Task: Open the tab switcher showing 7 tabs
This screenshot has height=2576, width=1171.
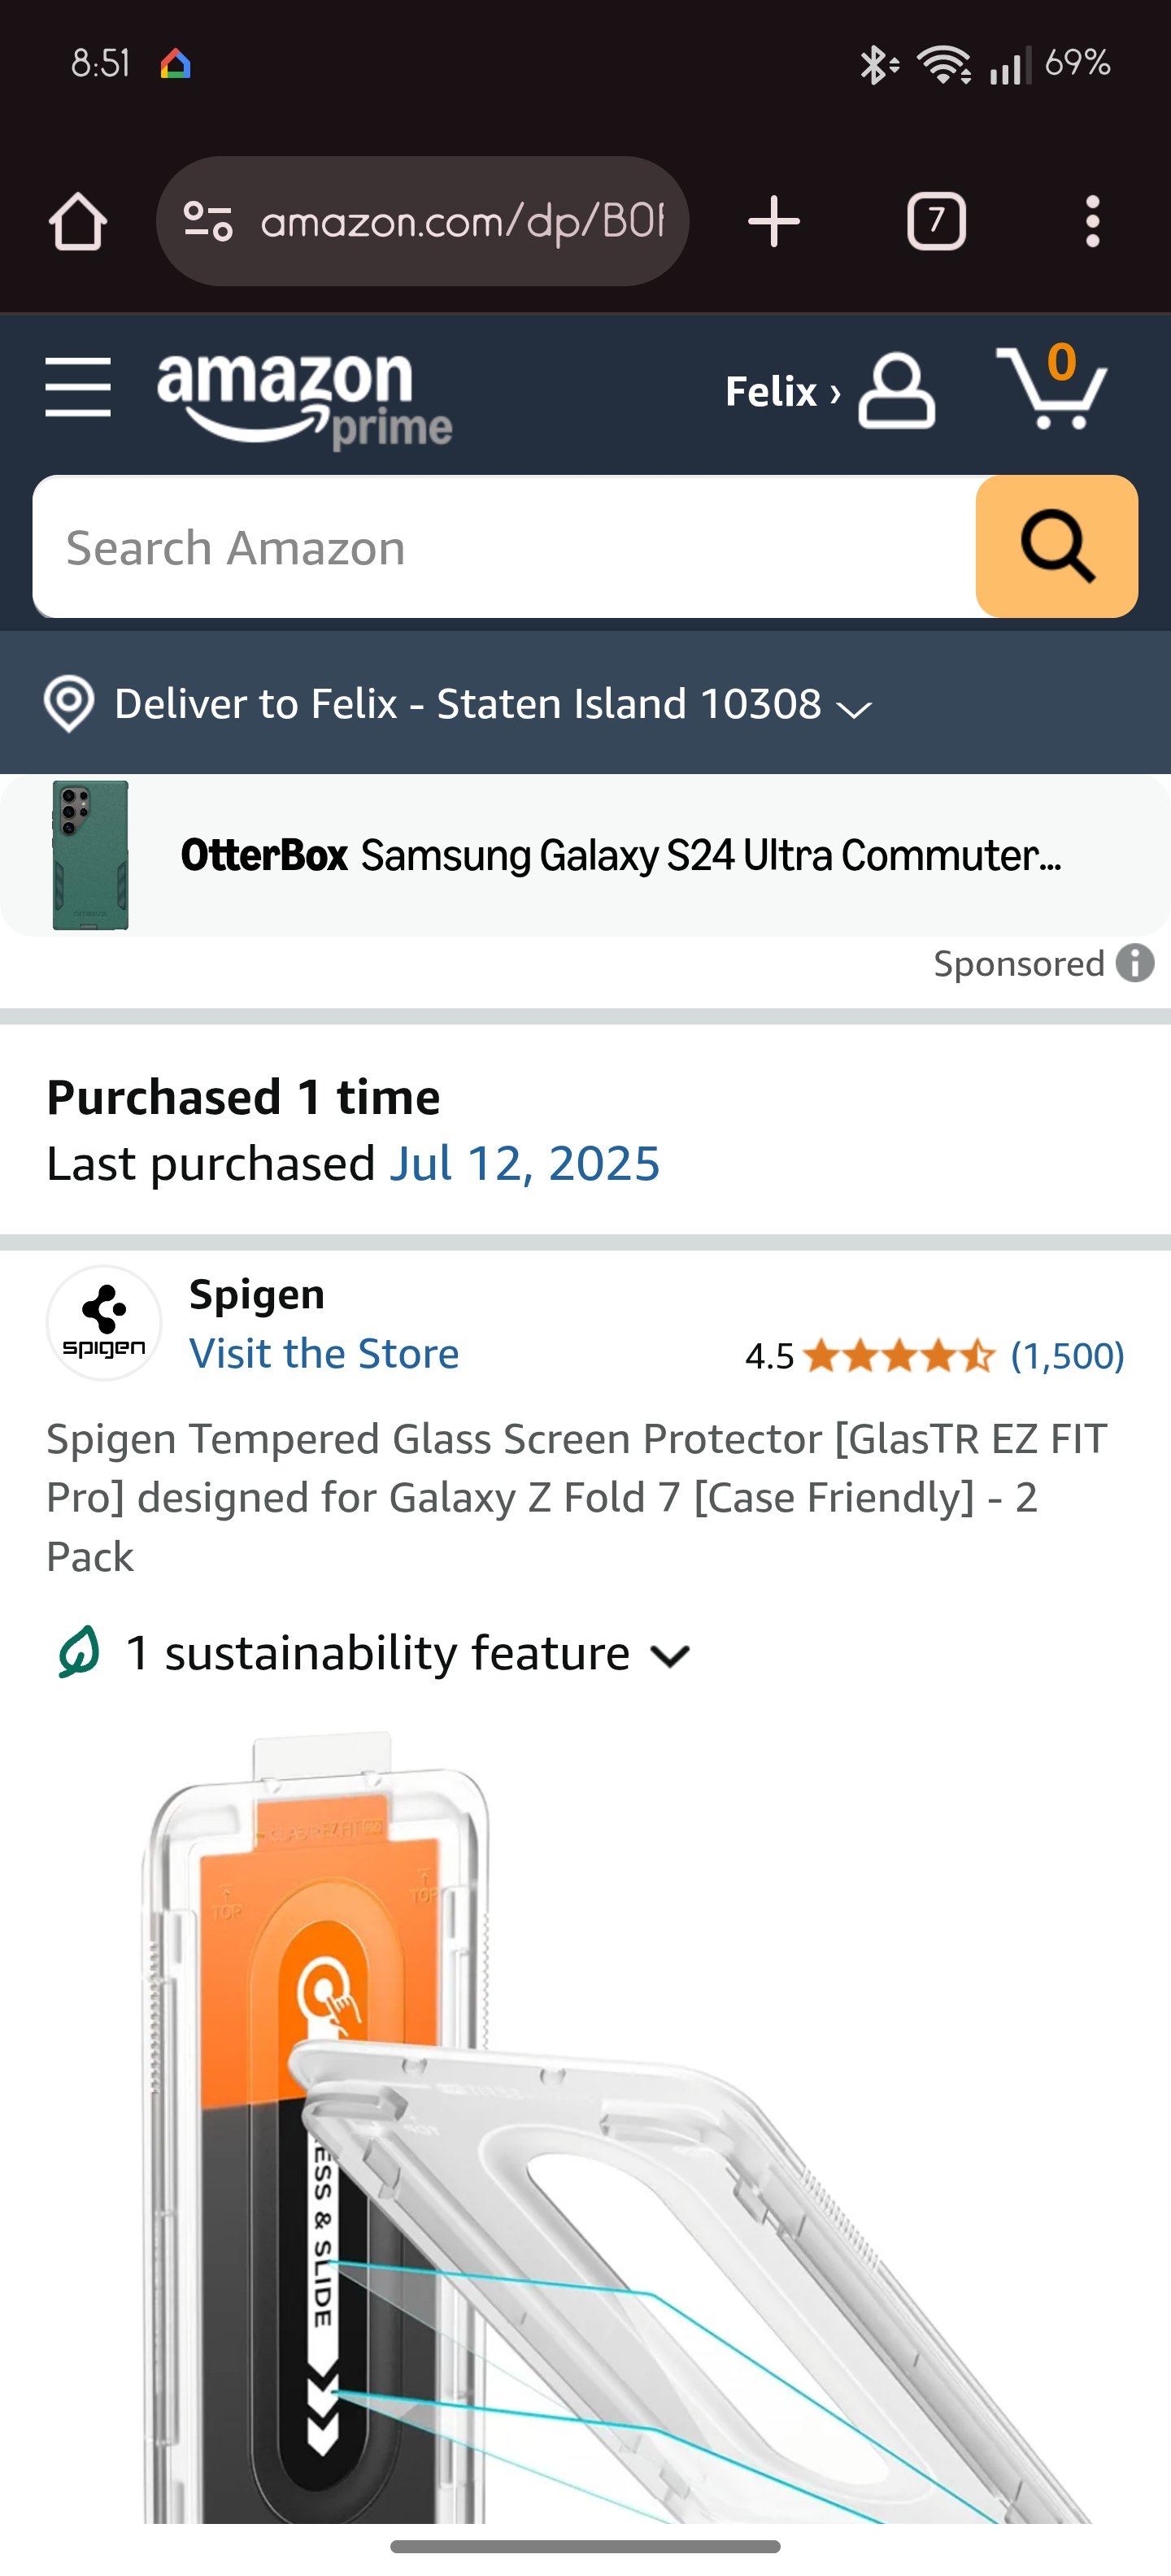Action: coord(935,221)
